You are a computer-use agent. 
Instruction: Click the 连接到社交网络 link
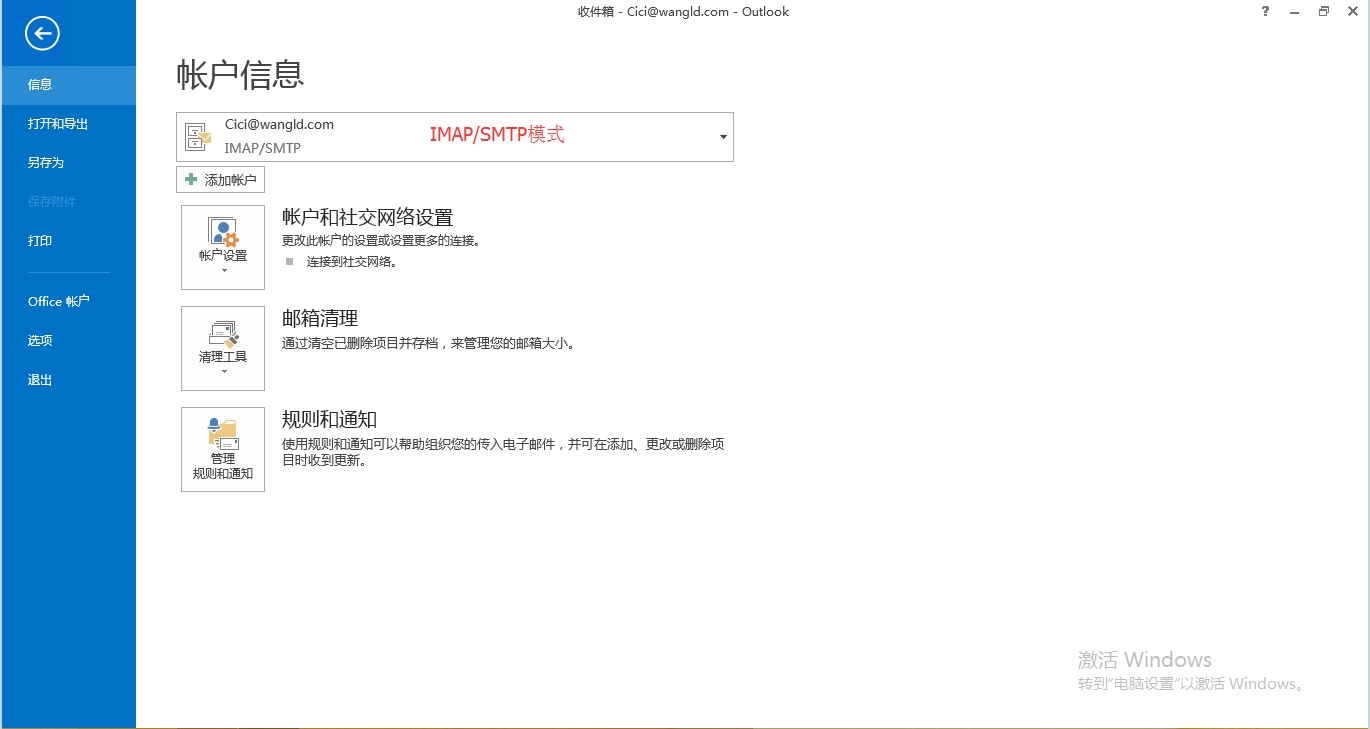pos(352,262)
